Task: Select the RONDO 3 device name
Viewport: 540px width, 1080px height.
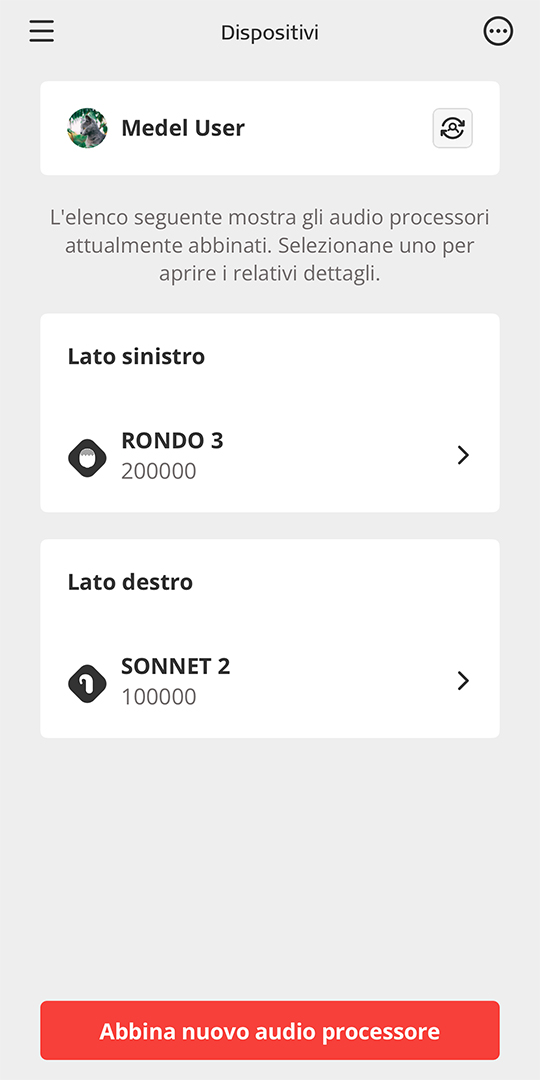Action: coord(172,441)
